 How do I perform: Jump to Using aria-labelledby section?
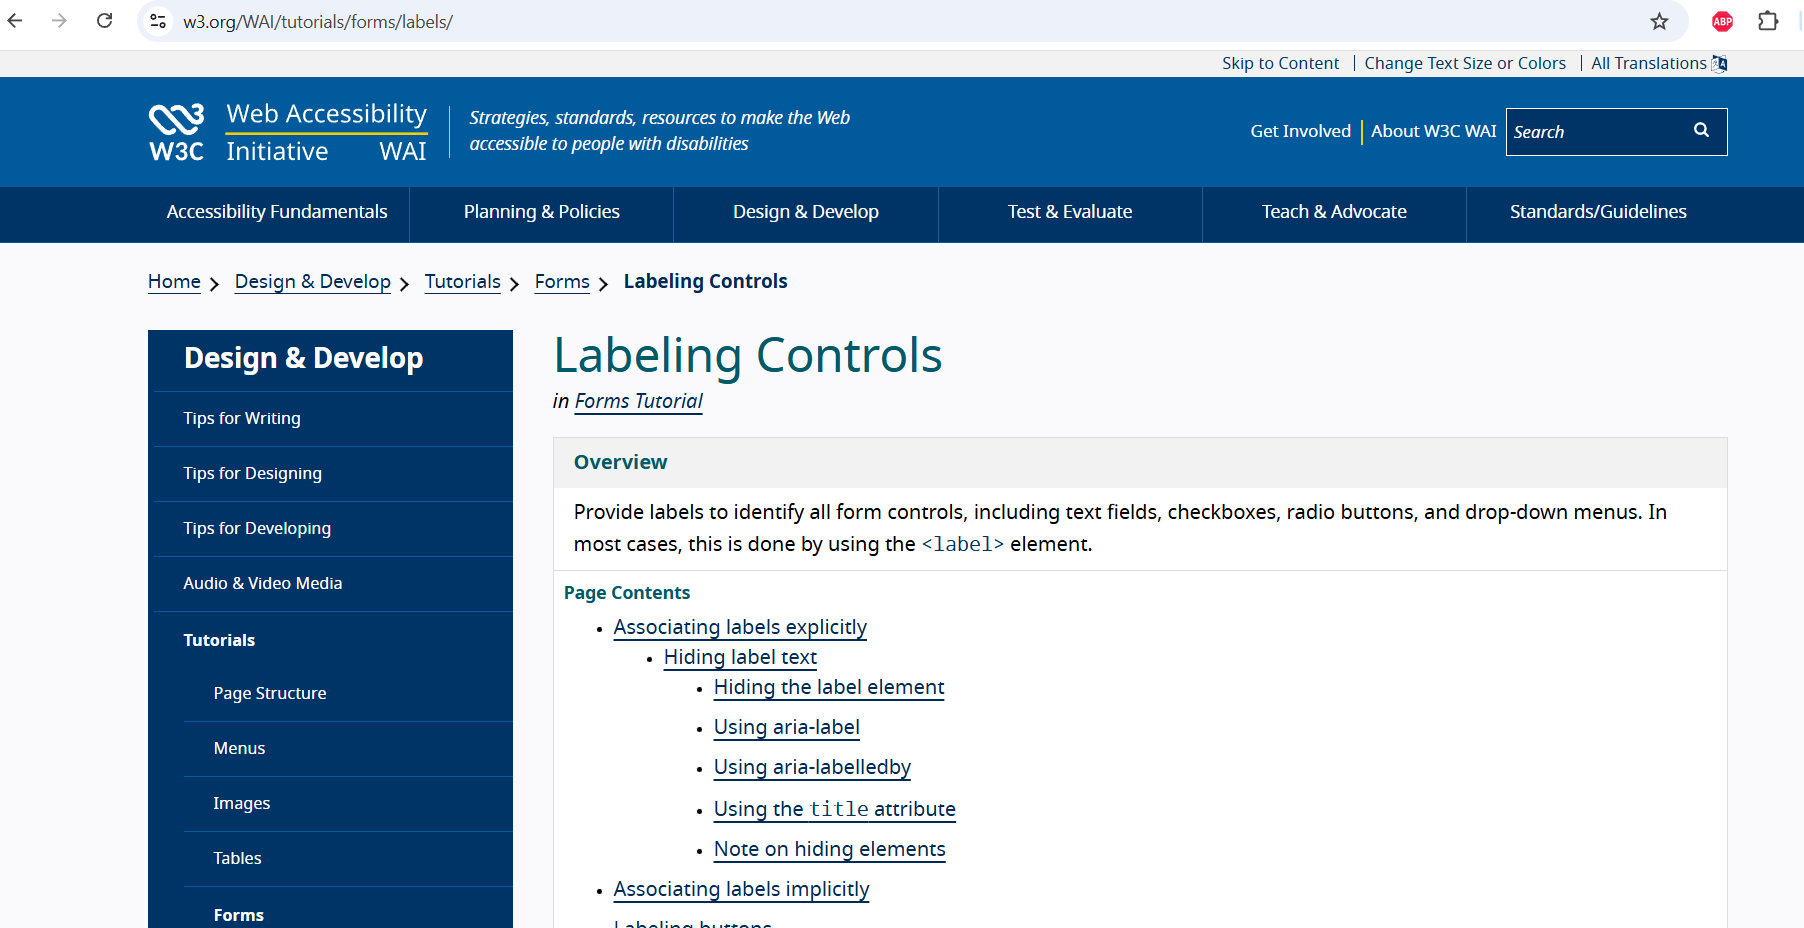tap(812, 768)
